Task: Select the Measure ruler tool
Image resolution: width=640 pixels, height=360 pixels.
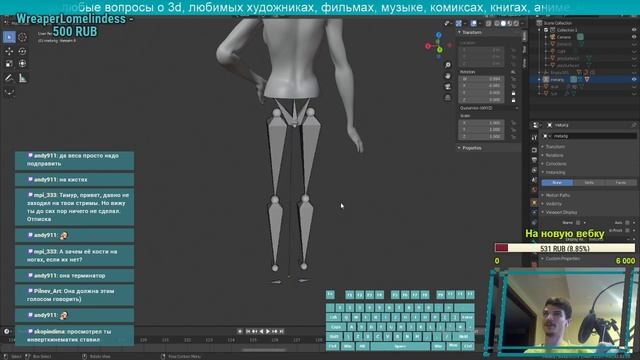Action: coord(22,78)
